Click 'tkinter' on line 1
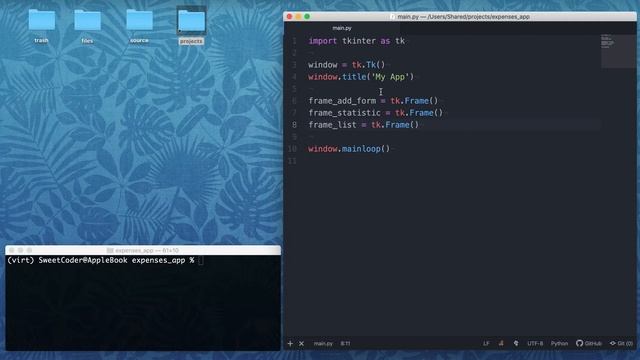 click(x=359, y=41)
